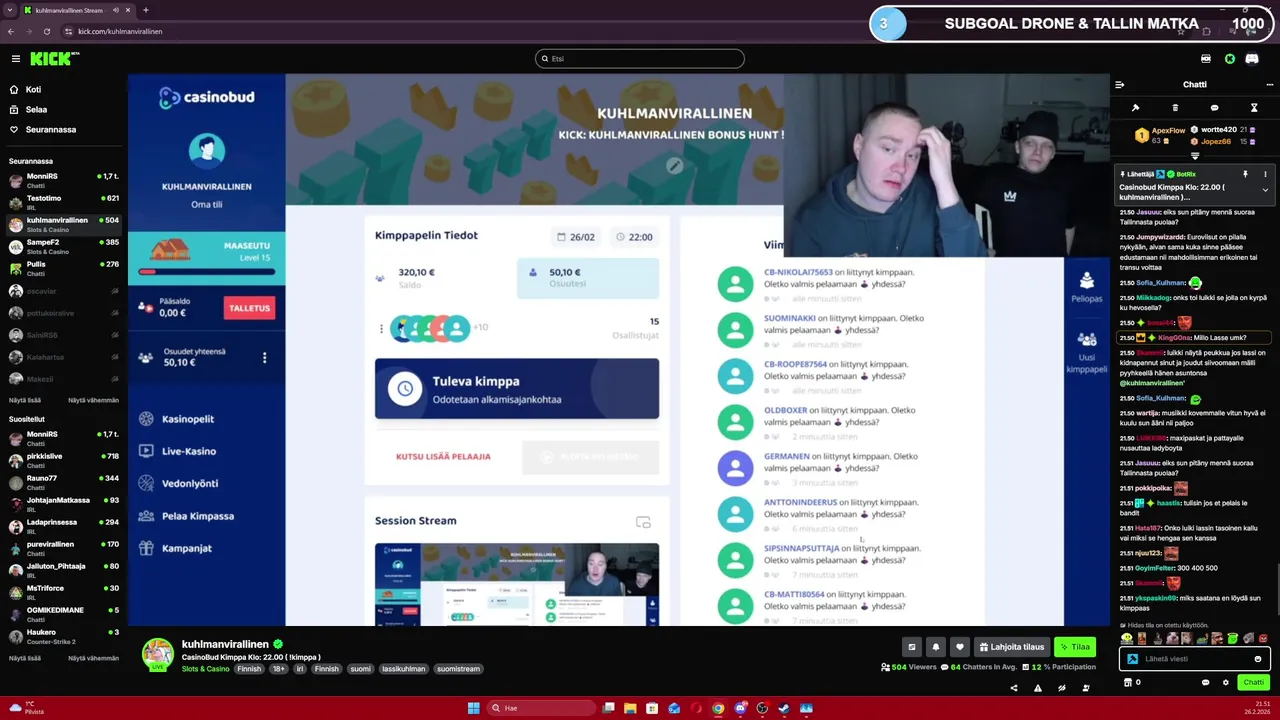Open Seurannassa following page
The image size is (1280, 720).
50,129
